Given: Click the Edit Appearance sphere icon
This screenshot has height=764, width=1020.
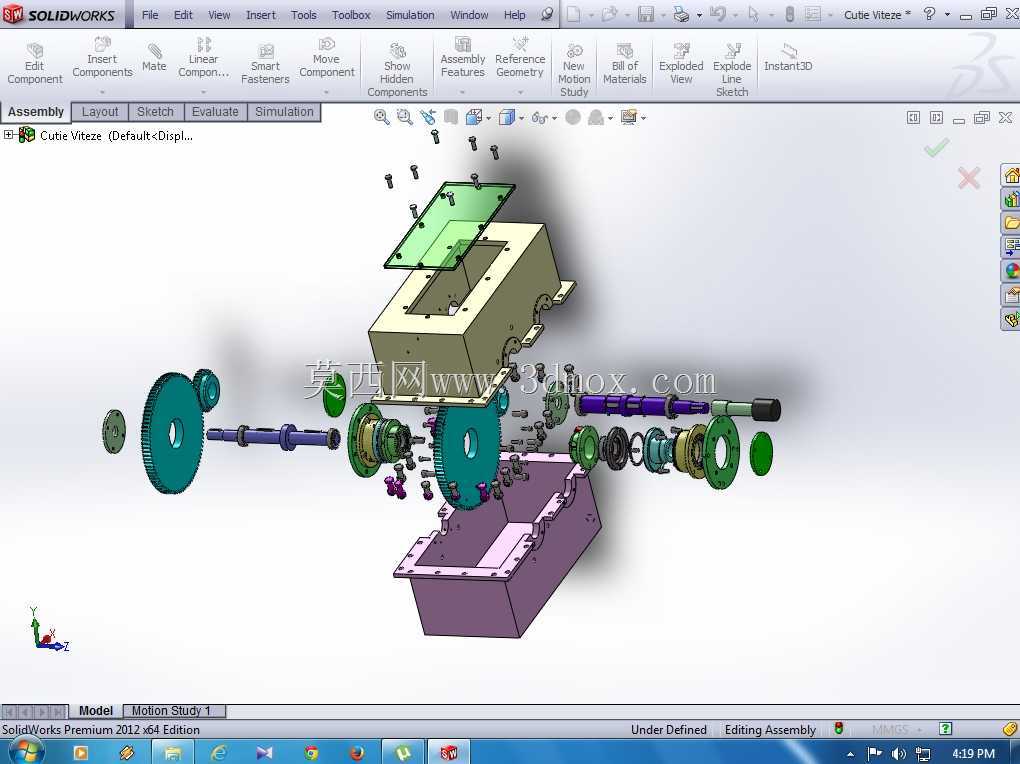Looking at the screenshot, I should click(573, 117).
